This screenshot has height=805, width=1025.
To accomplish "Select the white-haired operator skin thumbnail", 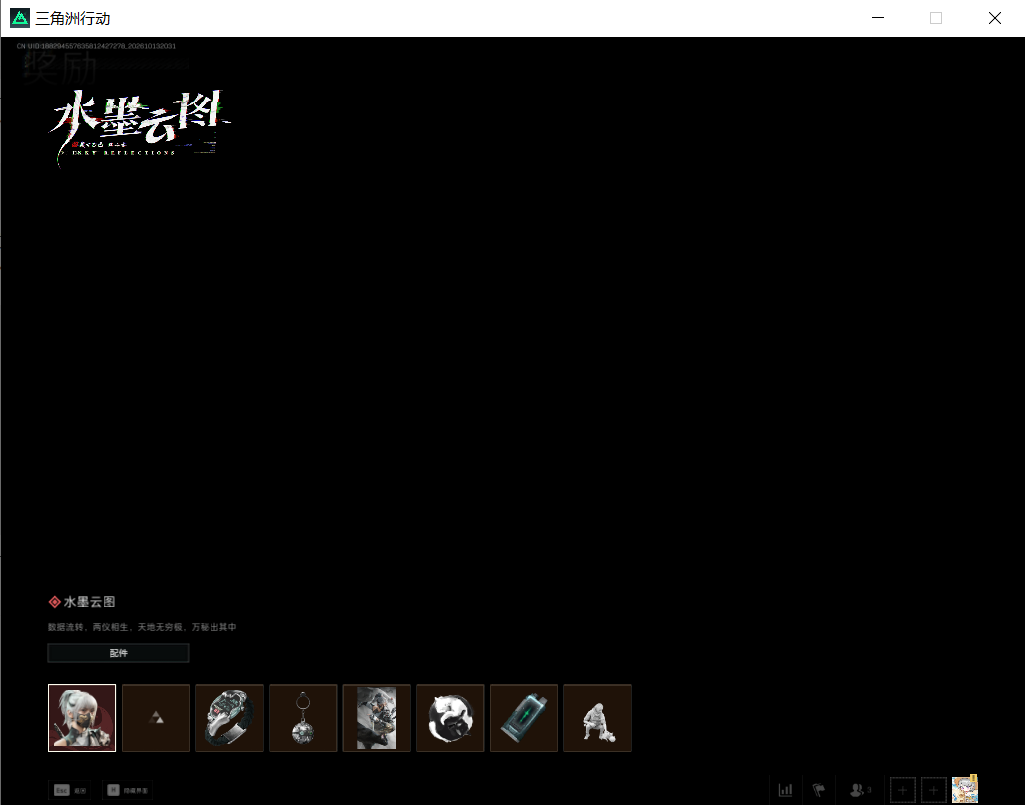I will [x=82, y=718].
